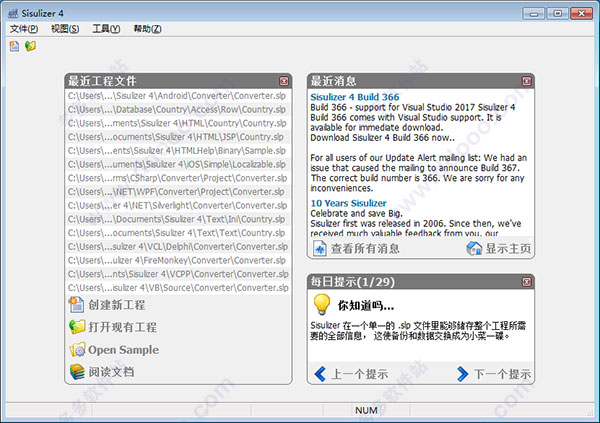Screen dimensions: 600x423
Task: Click the Open Sample folder icon
Action: click(77, 350)
